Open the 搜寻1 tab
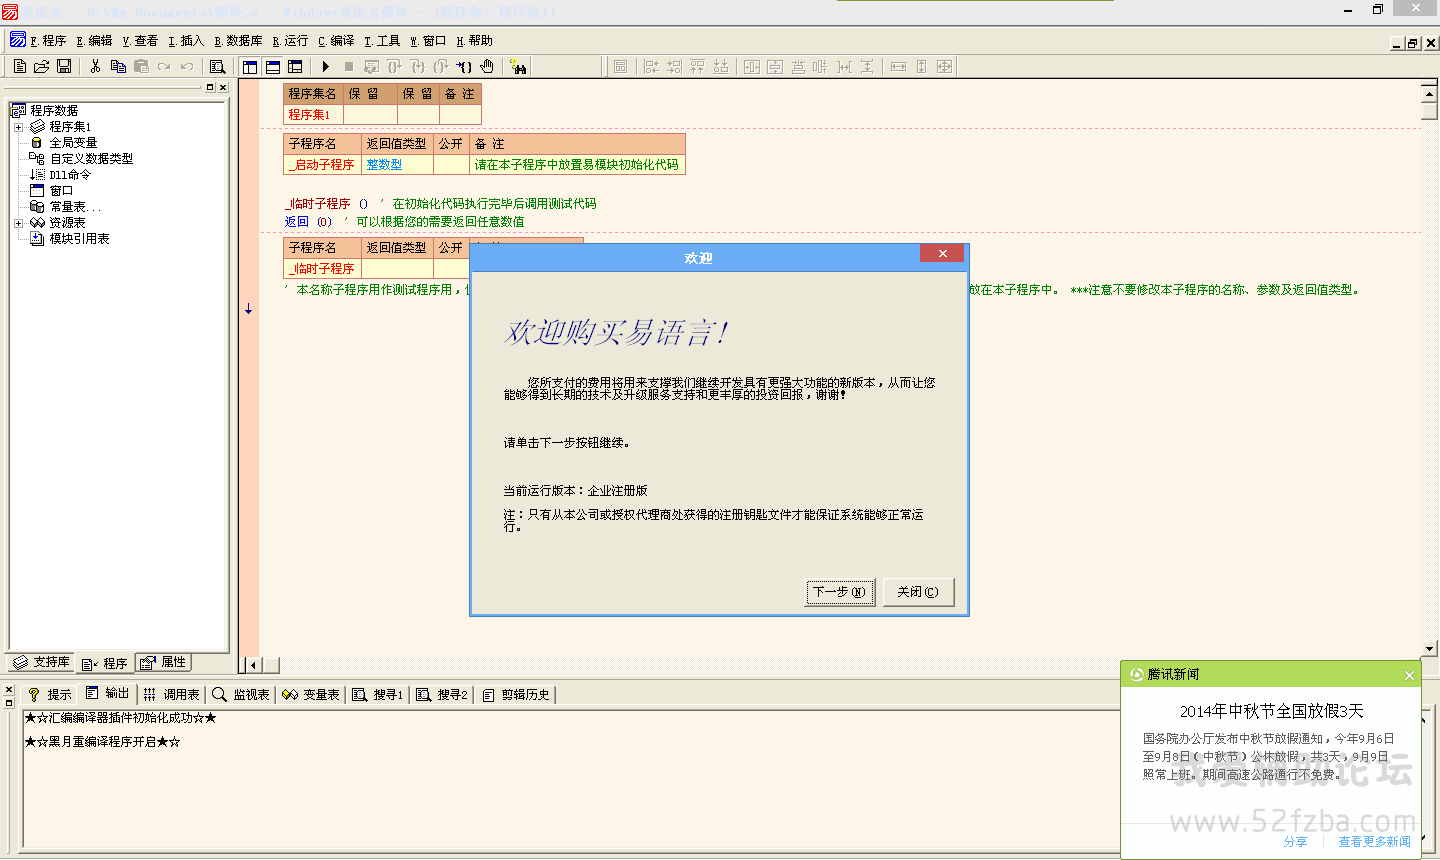Viewport: 1440px width, 860px height. click(x=377, y=694)
